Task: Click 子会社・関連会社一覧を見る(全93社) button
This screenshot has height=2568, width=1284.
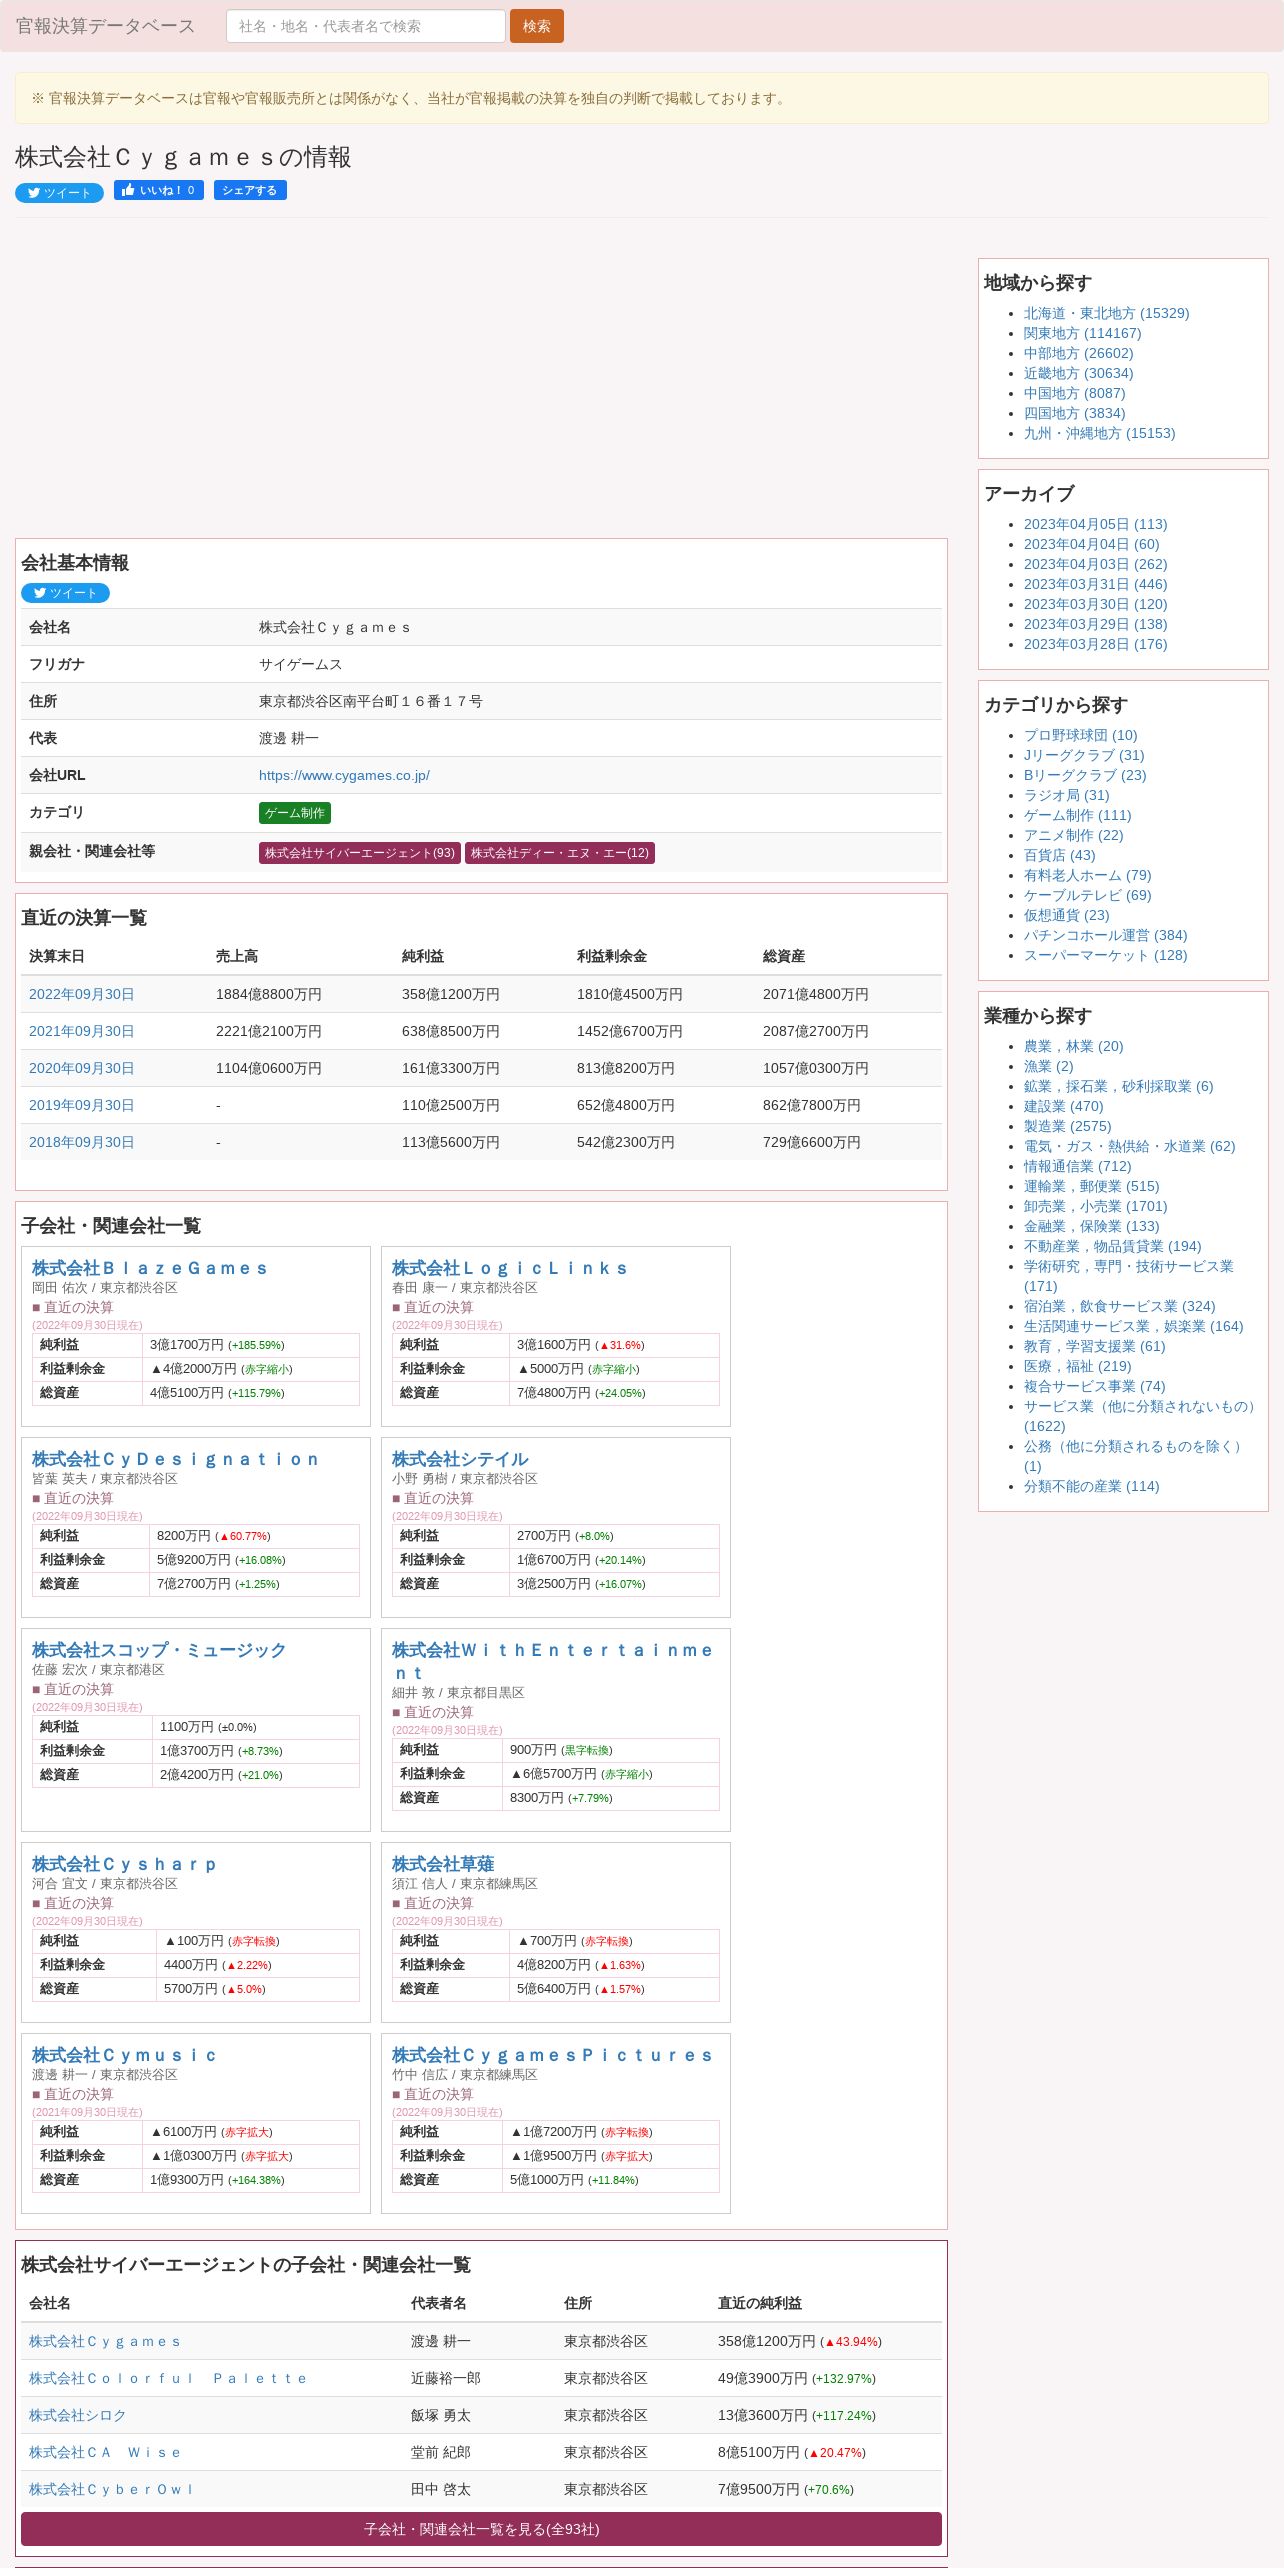Action: [481, 2529]
